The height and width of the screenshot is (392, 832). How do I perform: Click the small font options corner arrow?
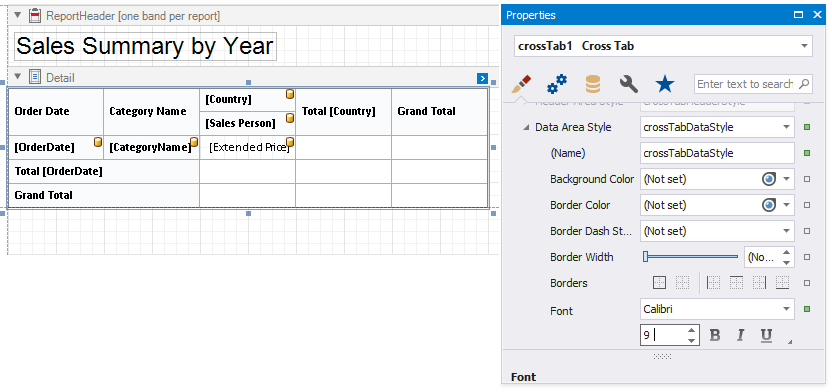(x=790, y=342)
